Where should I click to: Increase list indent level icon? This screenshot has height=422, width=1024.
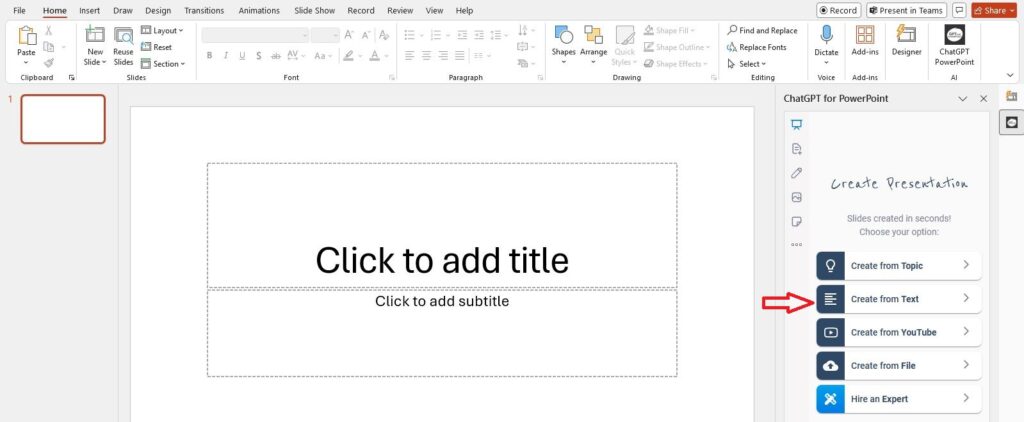pos(479,35)
